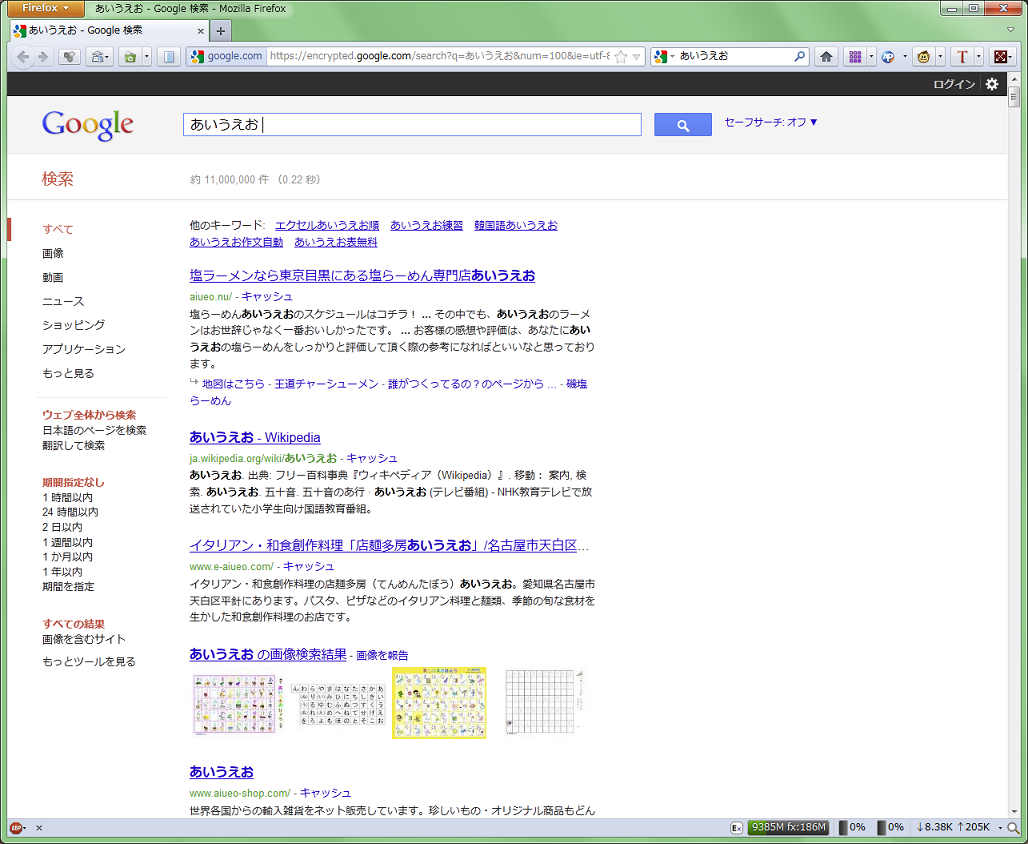
Task: Click the browser Back arrow button
Action: 23,57
